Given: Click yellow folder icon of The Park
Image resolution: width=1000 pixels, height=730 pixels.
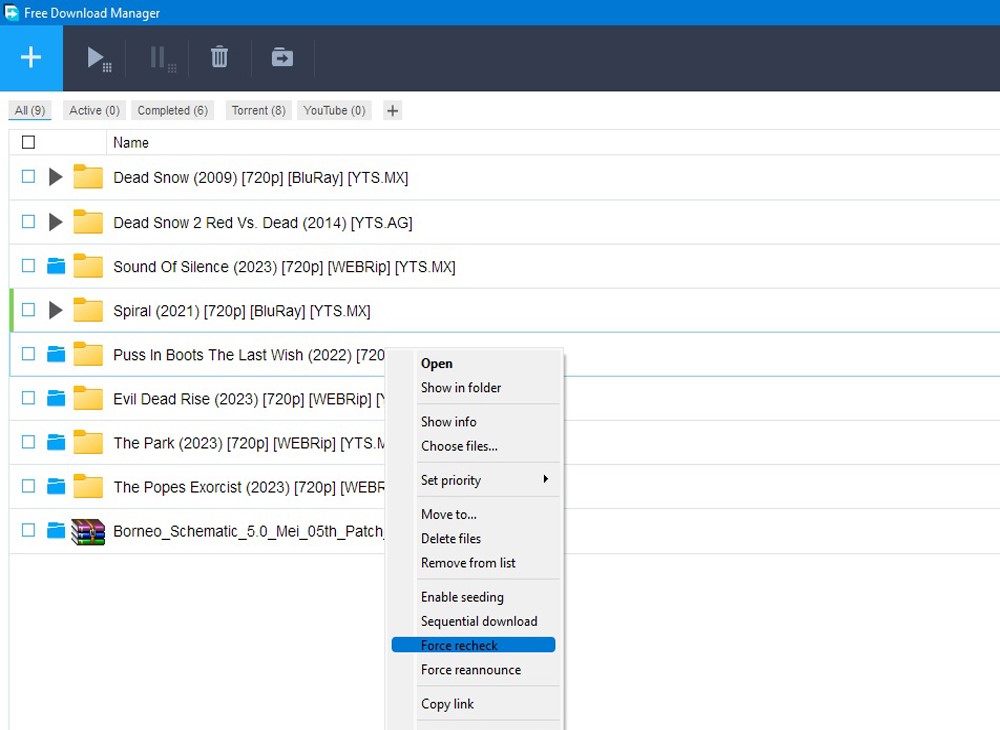Looking at the screenshot, I should 87,442.
